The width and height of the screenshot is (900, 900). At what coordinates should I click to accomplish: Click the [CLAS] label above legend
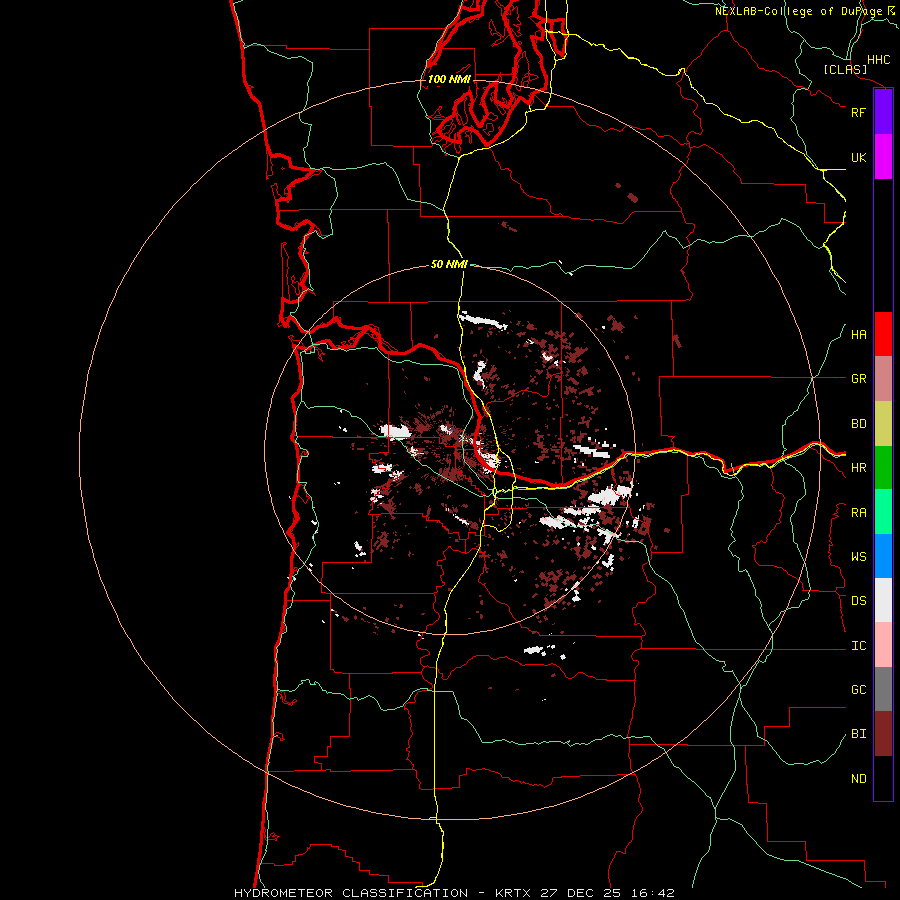coord(845,70)
